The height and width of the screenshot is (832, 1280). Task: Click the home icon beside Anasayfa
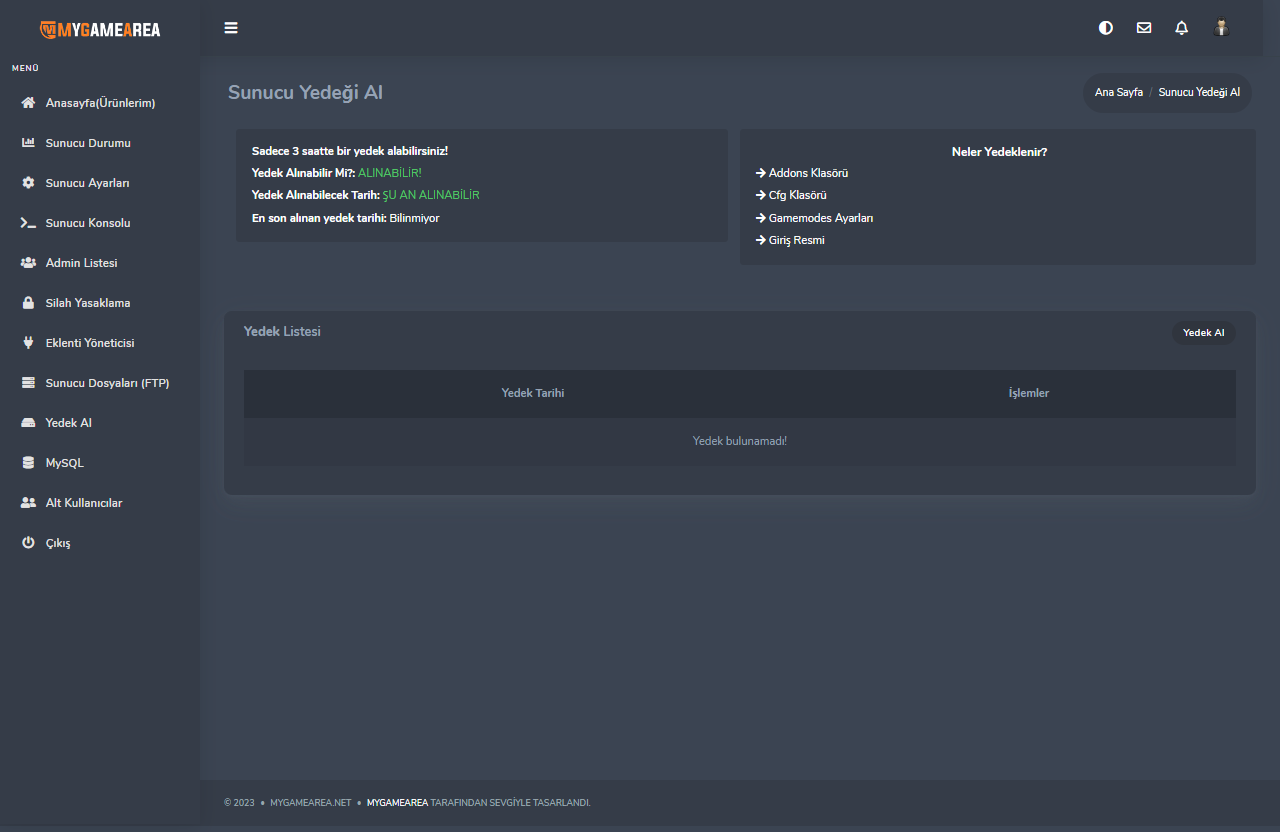pyautogui.click(x=28, y=103)
